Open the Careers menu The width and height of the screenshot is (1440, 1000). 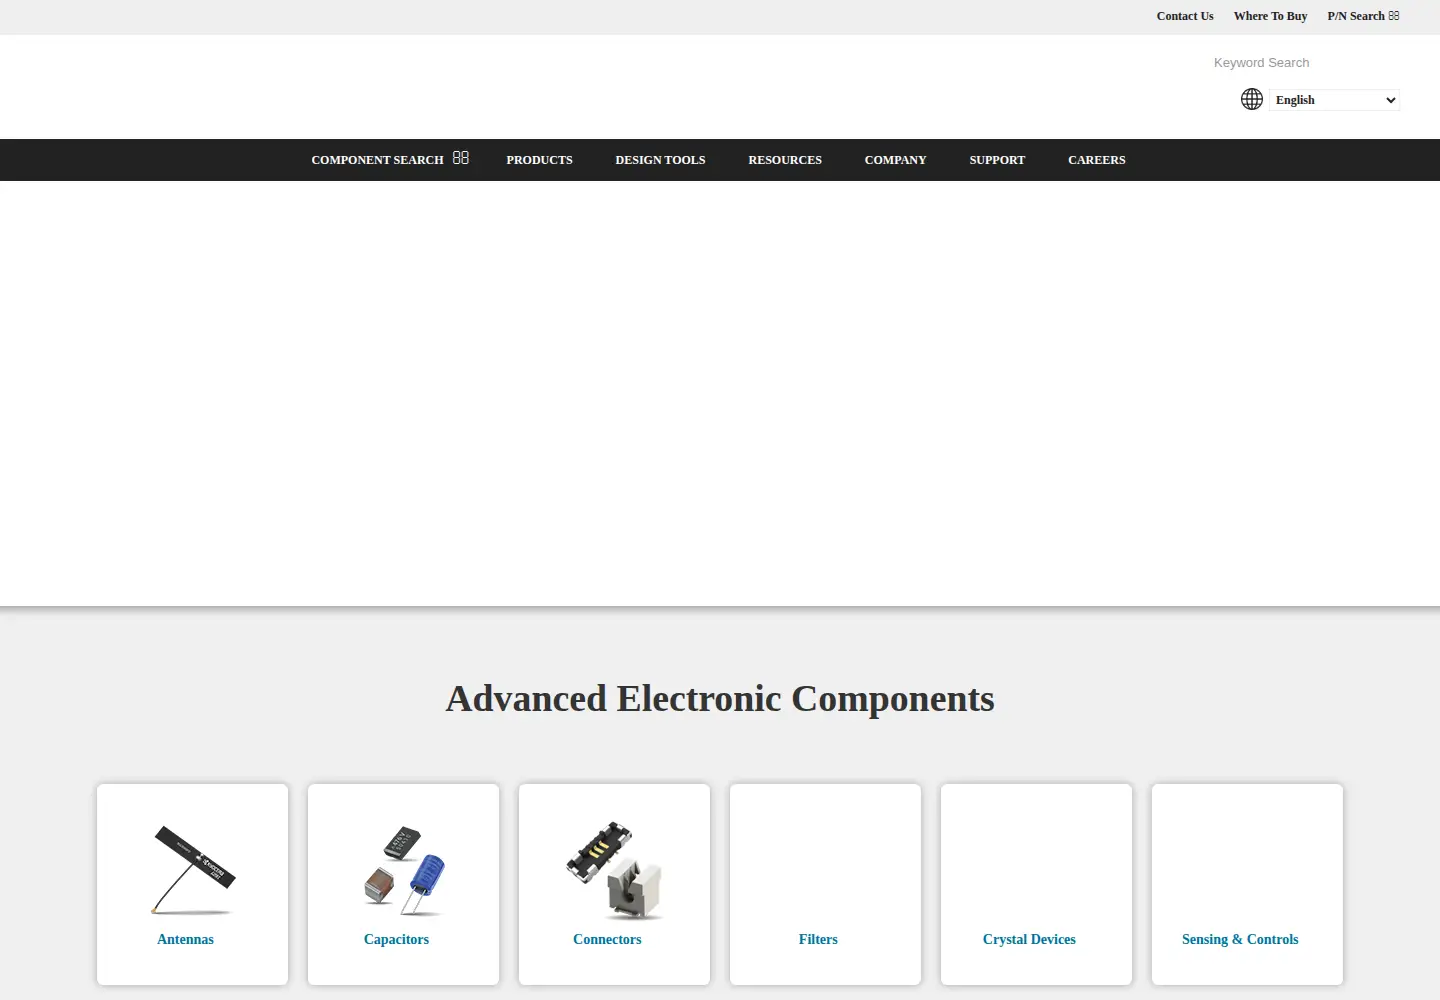[1096, 160]
